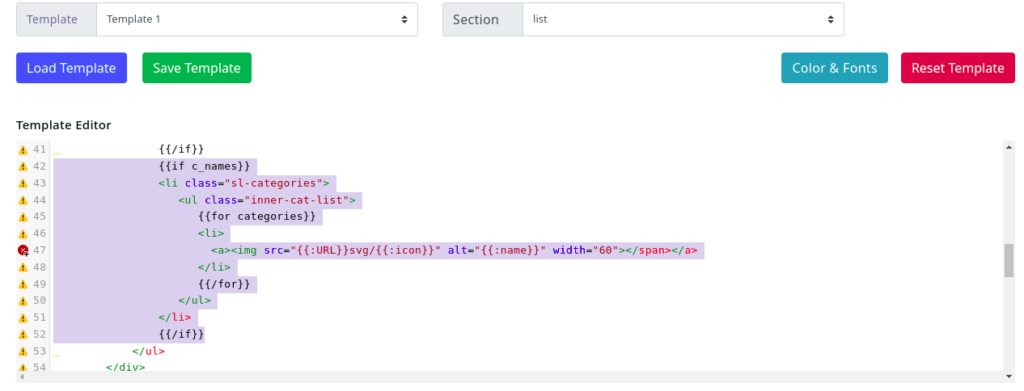Viewport: 1024px width, 391px height.
Task: Click the horizontal scrollbar left arrow
Action: (21, 377)
